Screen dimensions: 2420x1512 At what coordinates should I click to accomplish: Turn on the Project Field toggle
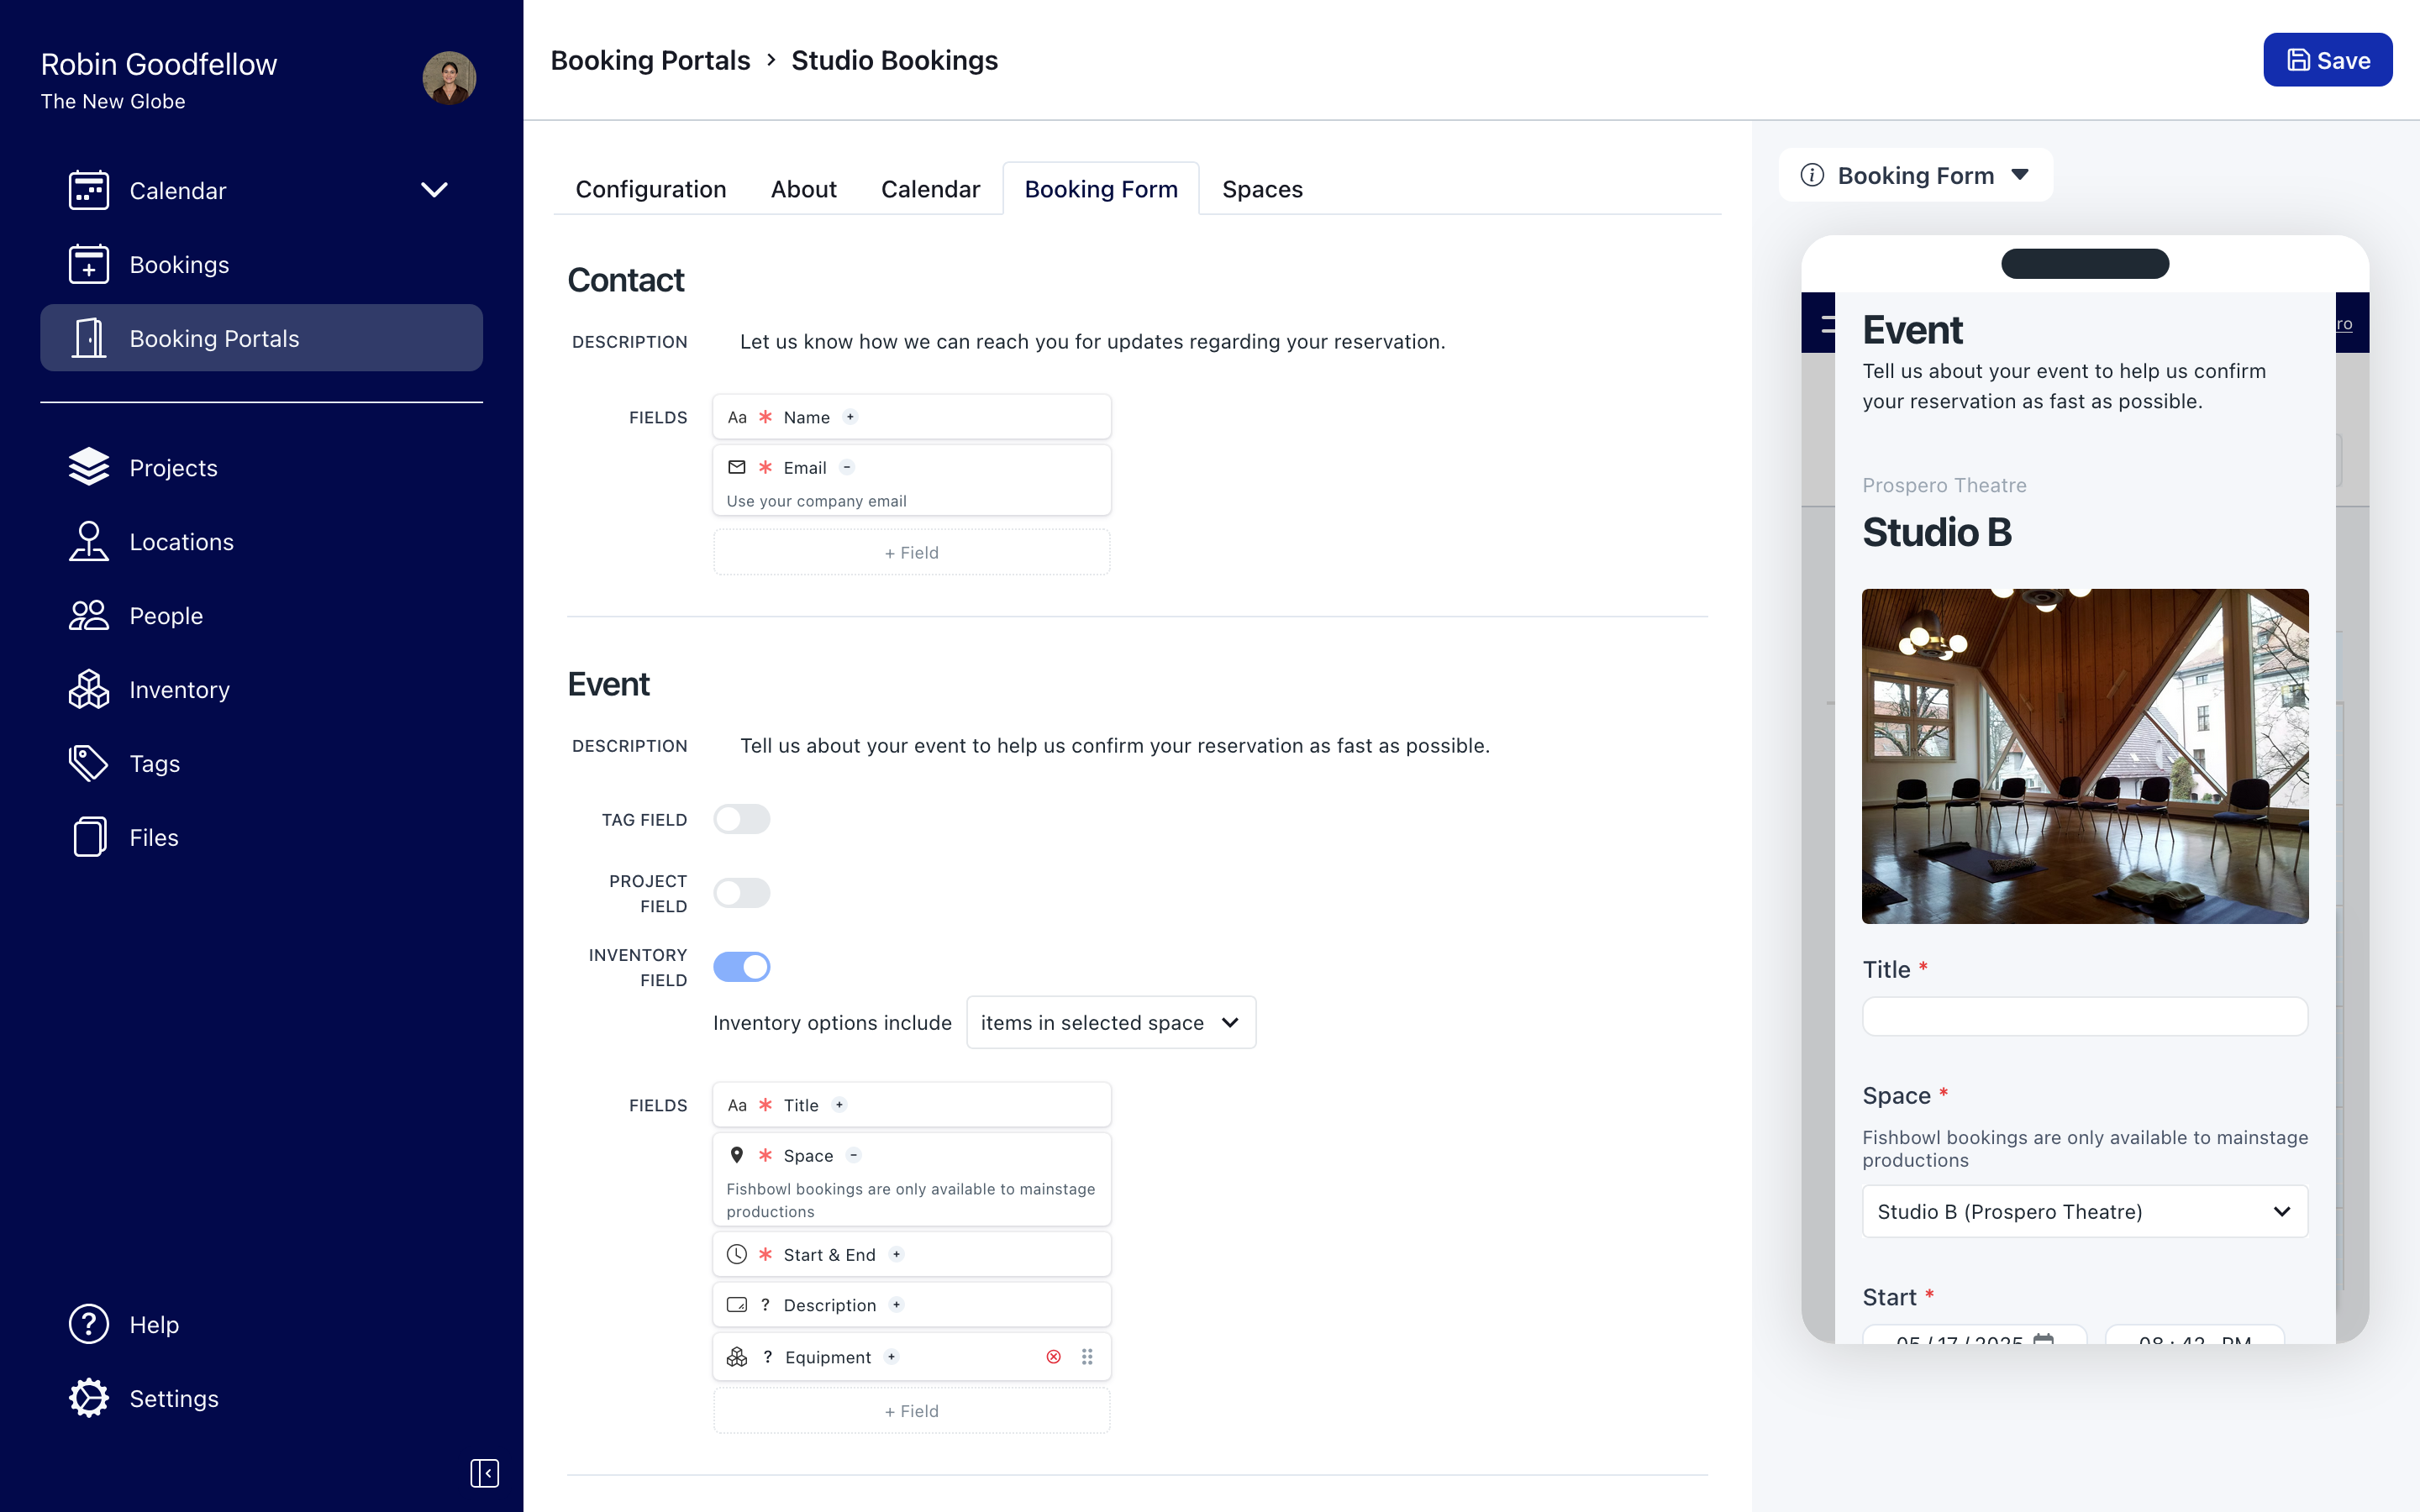tap(741, 893)
